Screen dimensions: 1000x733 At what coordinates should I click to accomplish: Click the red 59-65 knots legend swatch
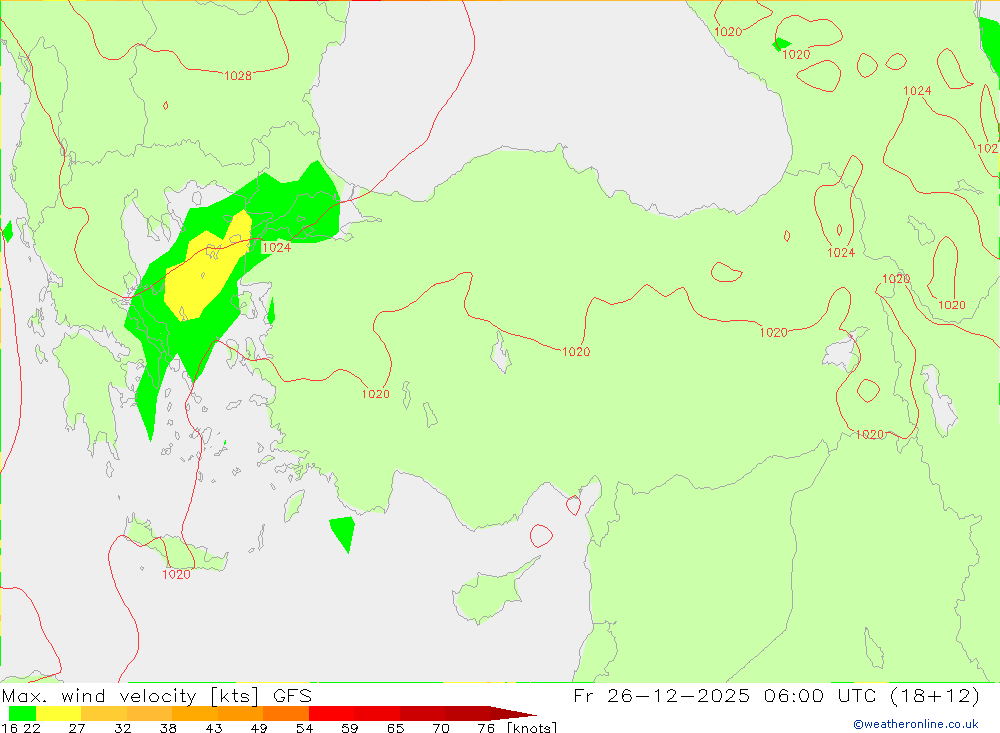(377, 713)
